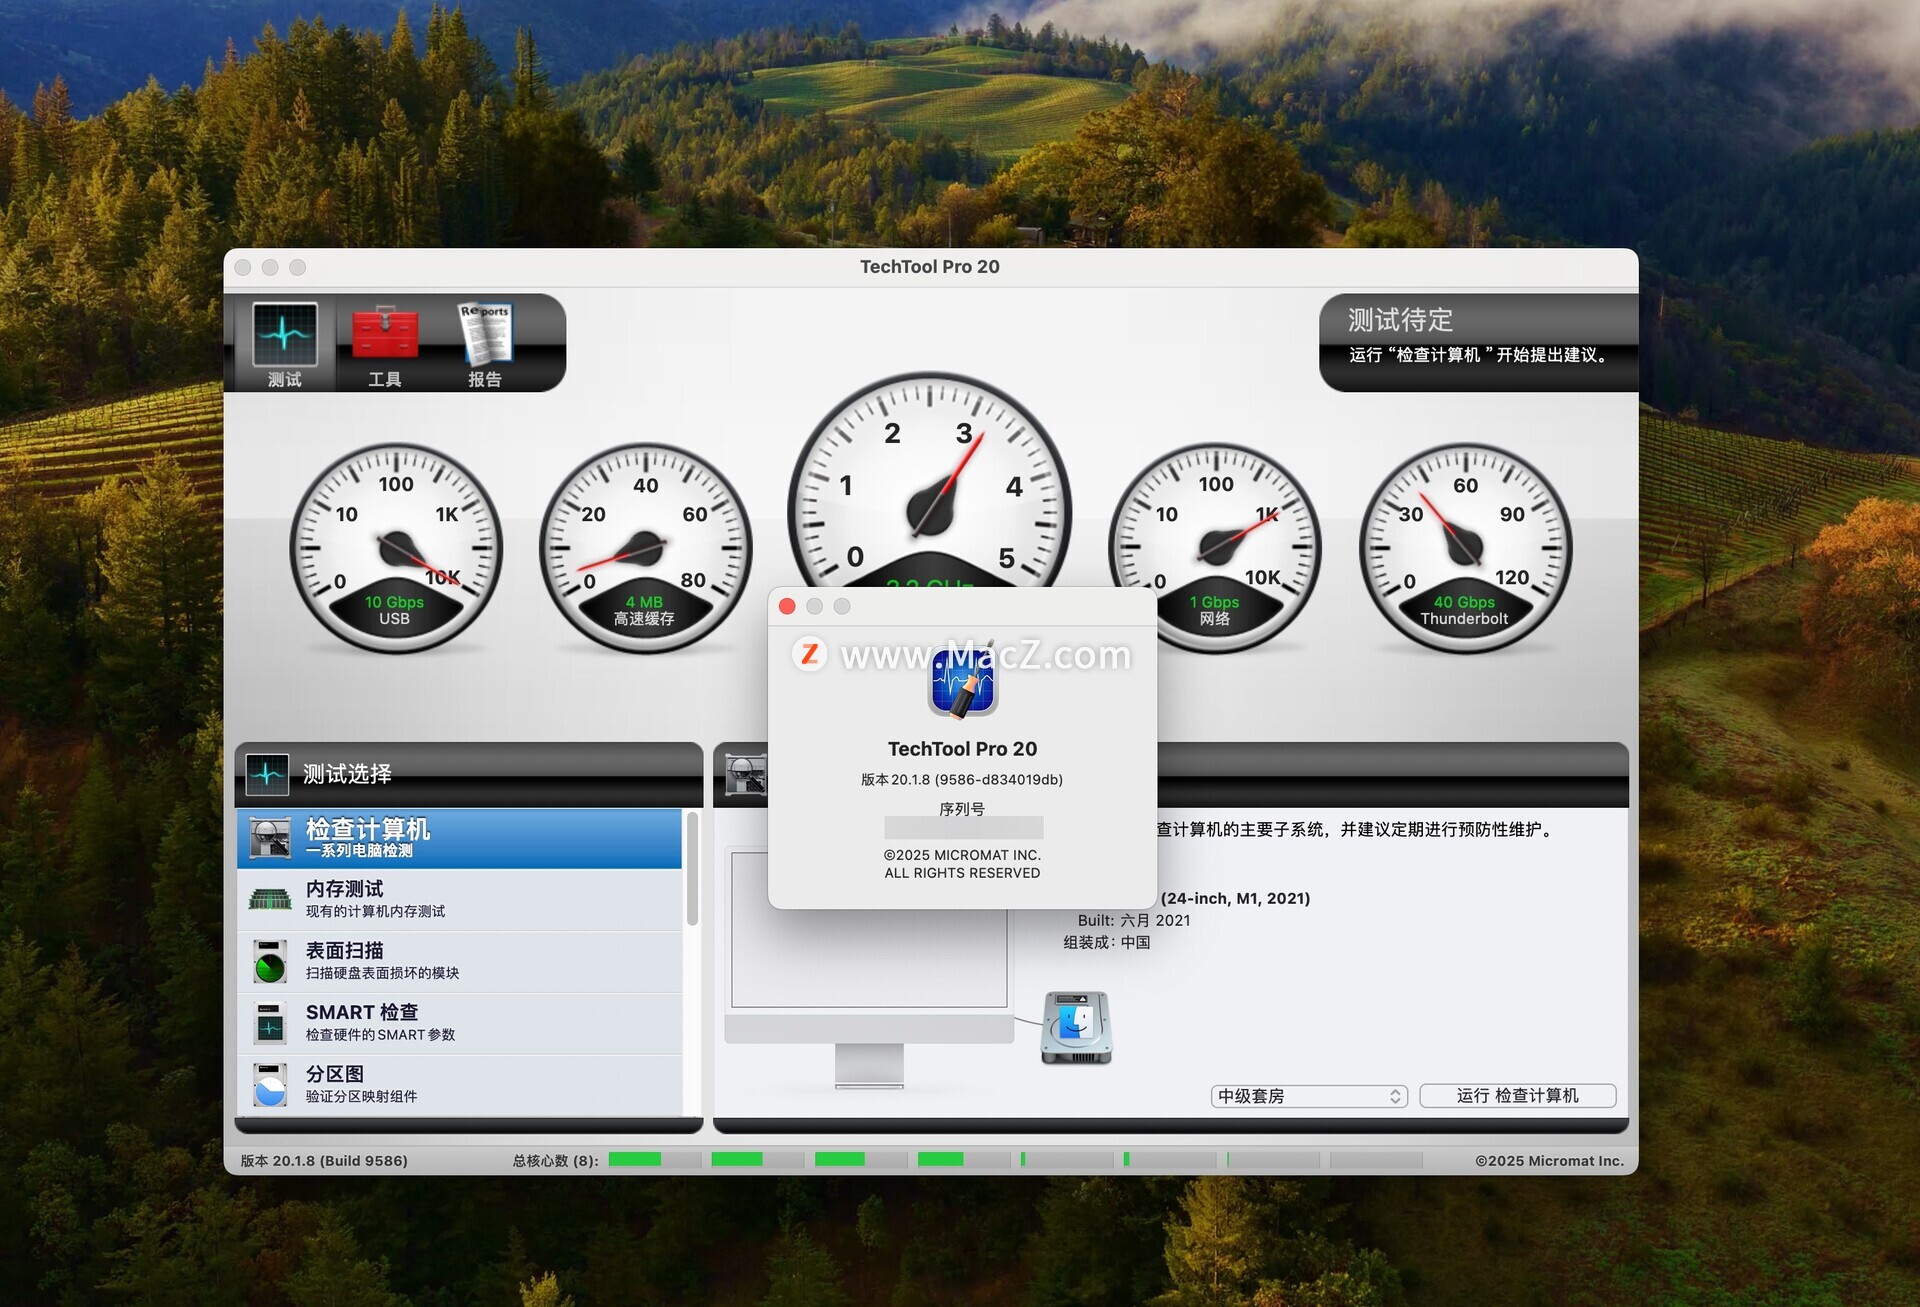Click the version text 版本 20.1.8 (9586-d834019db)
This screenshot has width=1920, height=1307.
962,779
